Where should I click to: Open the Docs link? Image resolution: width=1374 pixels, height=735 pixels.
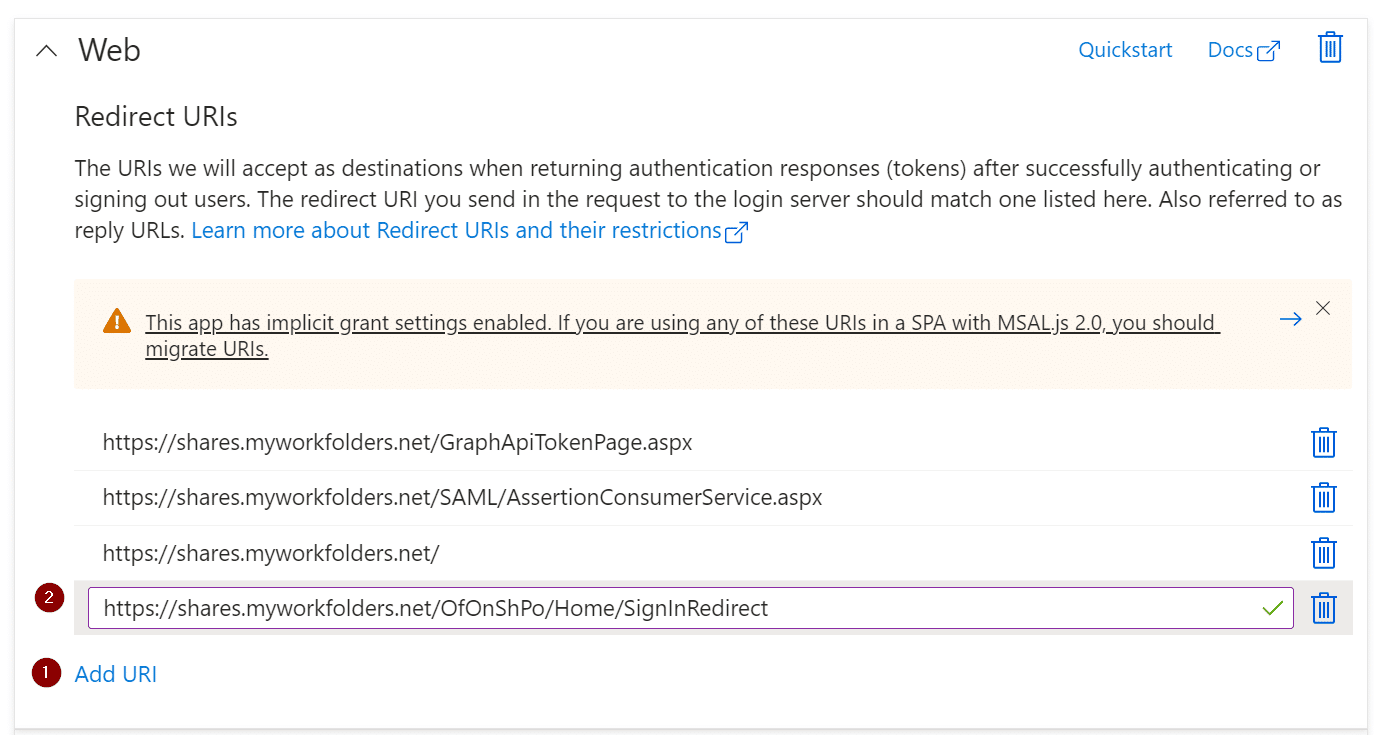(x=1230, y=50)
